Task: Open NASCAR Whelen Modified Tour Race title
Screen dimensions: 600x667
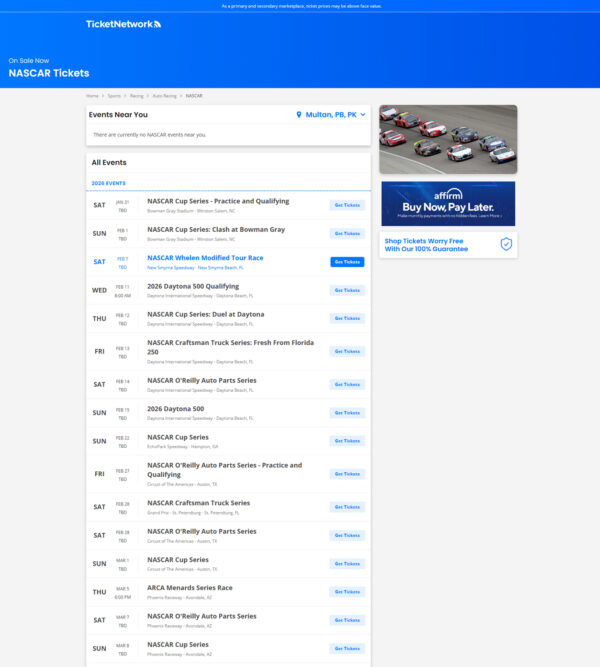Action: pyautogui.click(x=205, y=258)
